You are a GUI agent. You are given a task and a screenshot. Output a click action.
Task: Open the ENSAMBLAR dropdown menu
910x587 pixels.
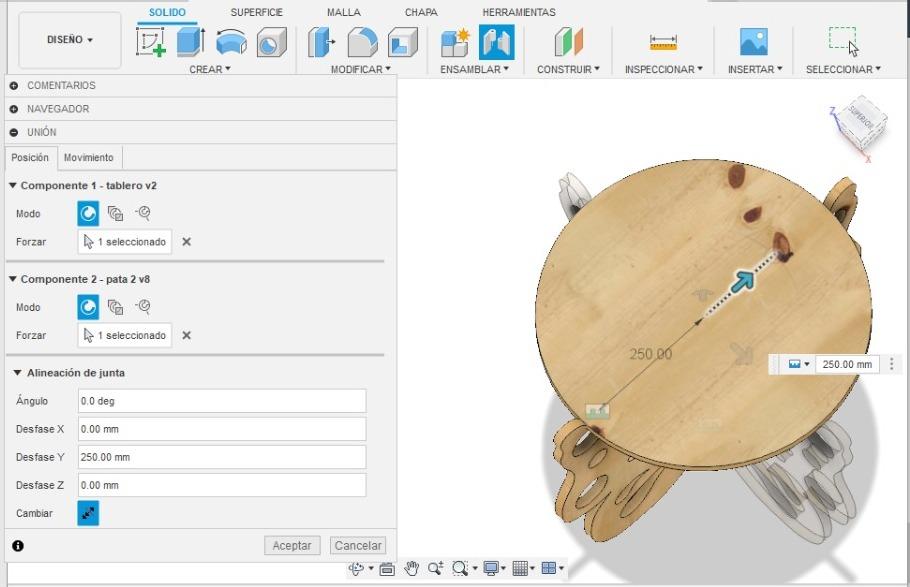point(474,69)
